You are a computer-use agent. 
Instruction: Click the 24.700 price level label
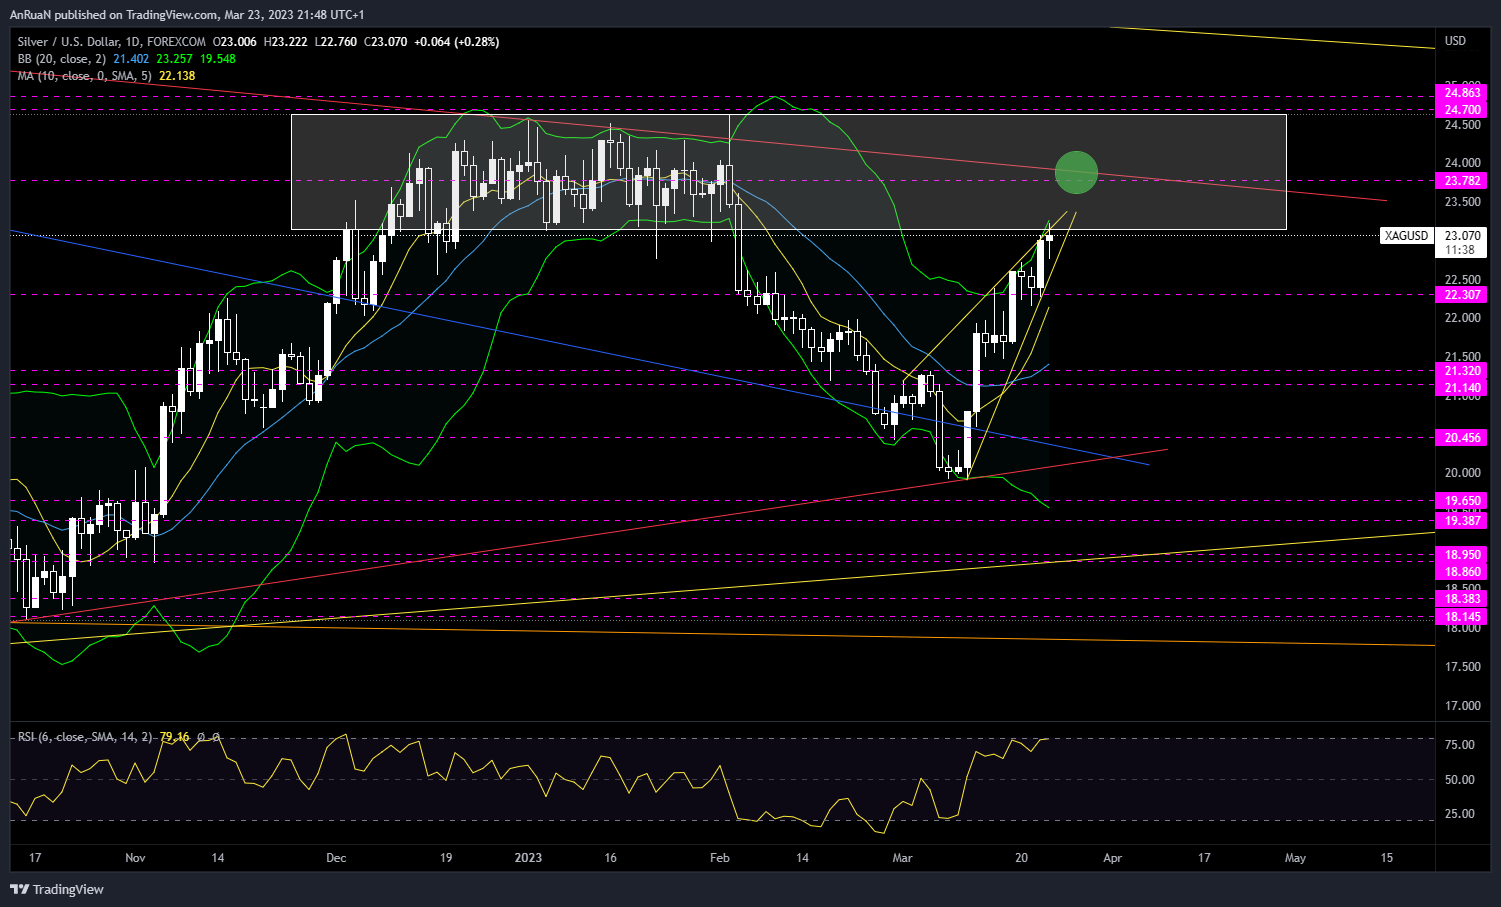1463,110
